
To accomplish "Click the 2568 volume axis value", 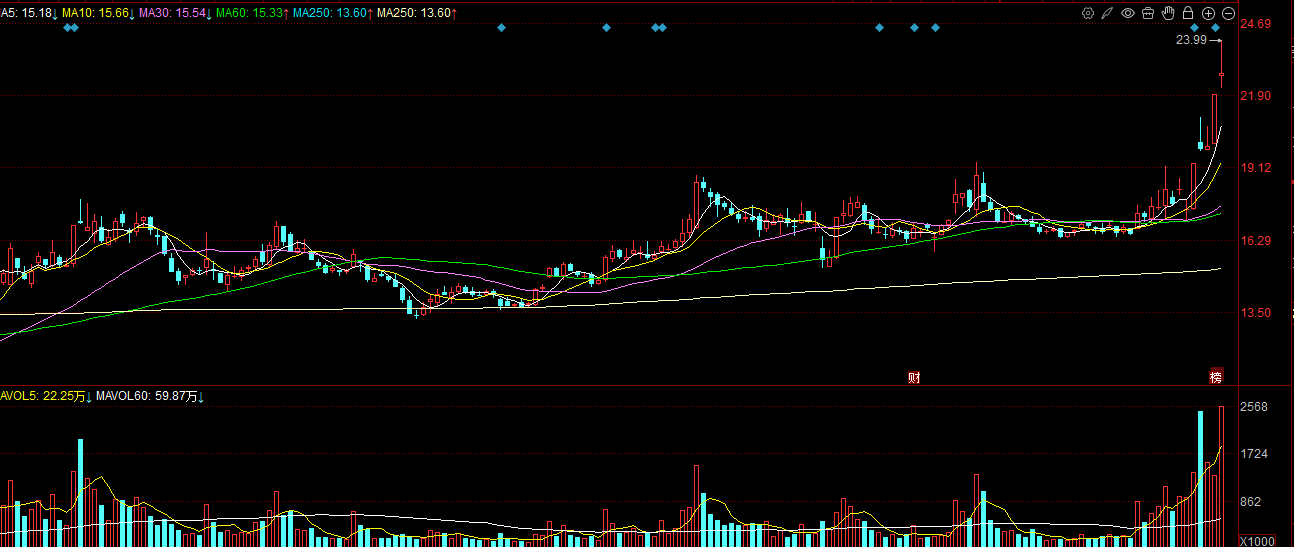I will 1254,407.
